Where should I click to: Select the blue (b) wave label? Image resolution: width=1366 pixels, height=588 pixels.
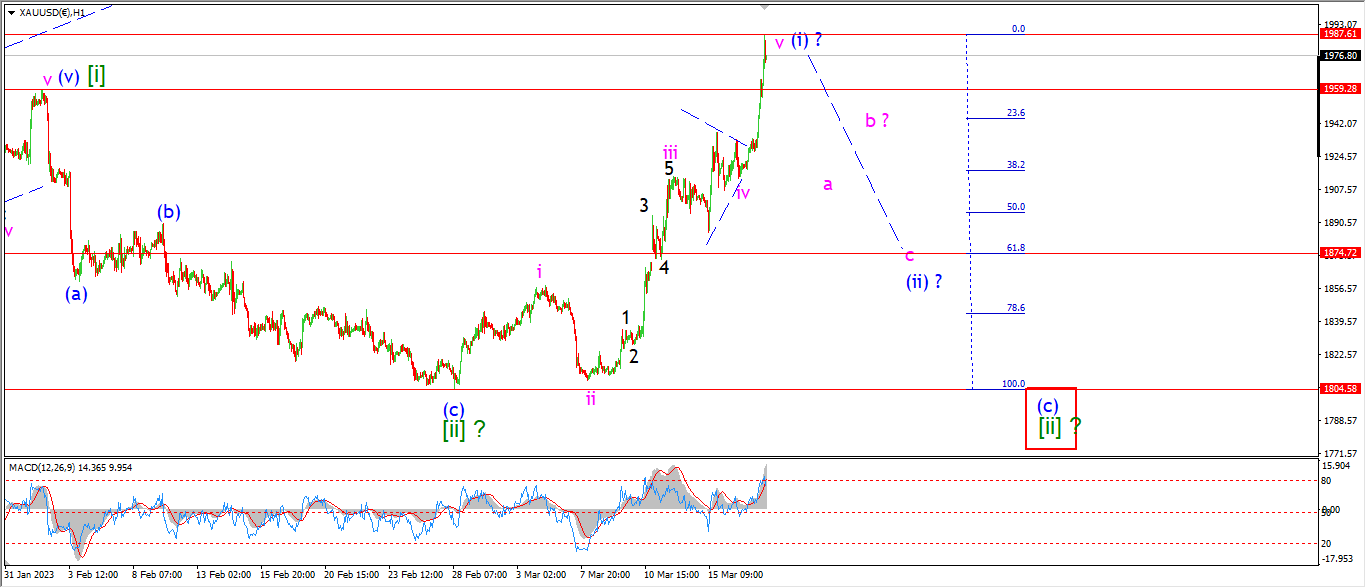[x=168, y=212]
